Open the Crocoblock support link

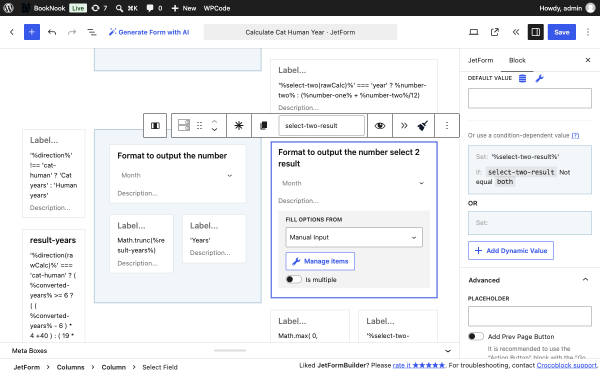567,365
